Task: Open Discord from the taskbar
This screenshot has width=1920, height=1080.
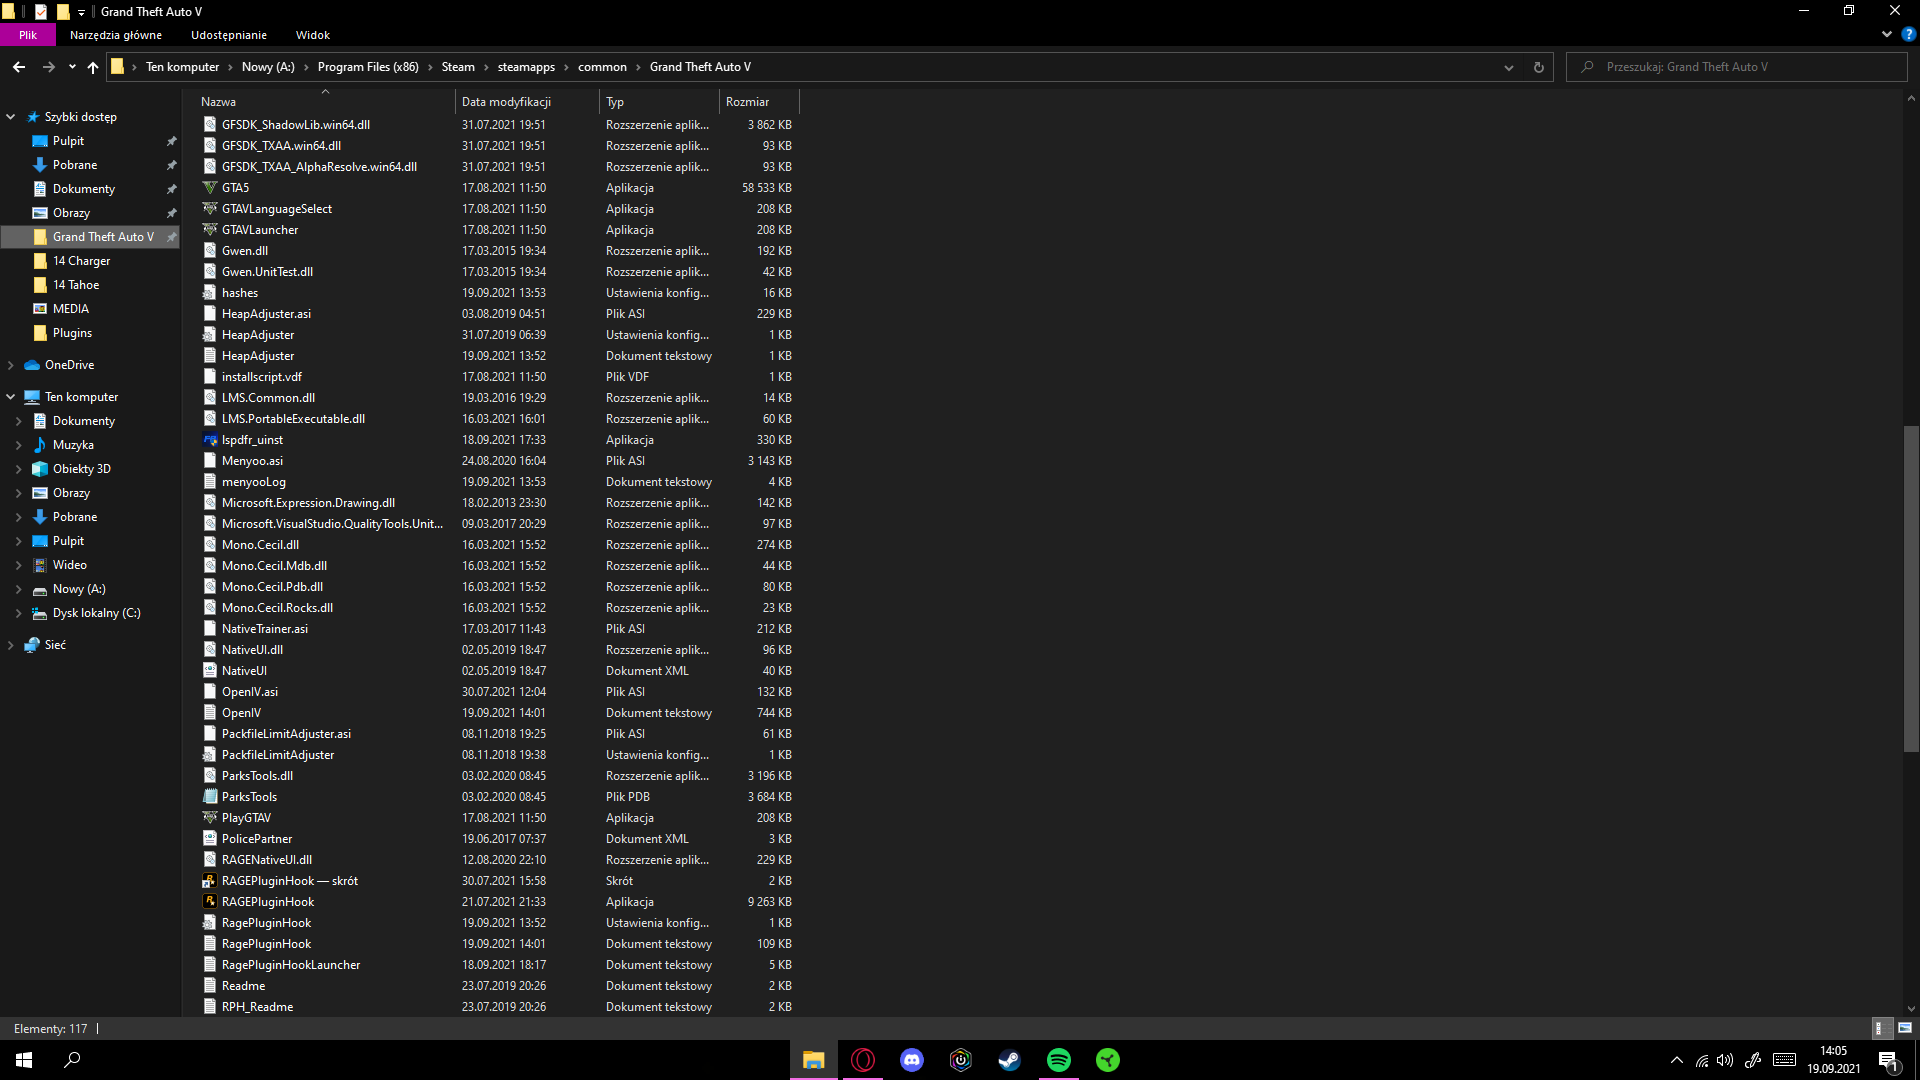Action: 911,1060
